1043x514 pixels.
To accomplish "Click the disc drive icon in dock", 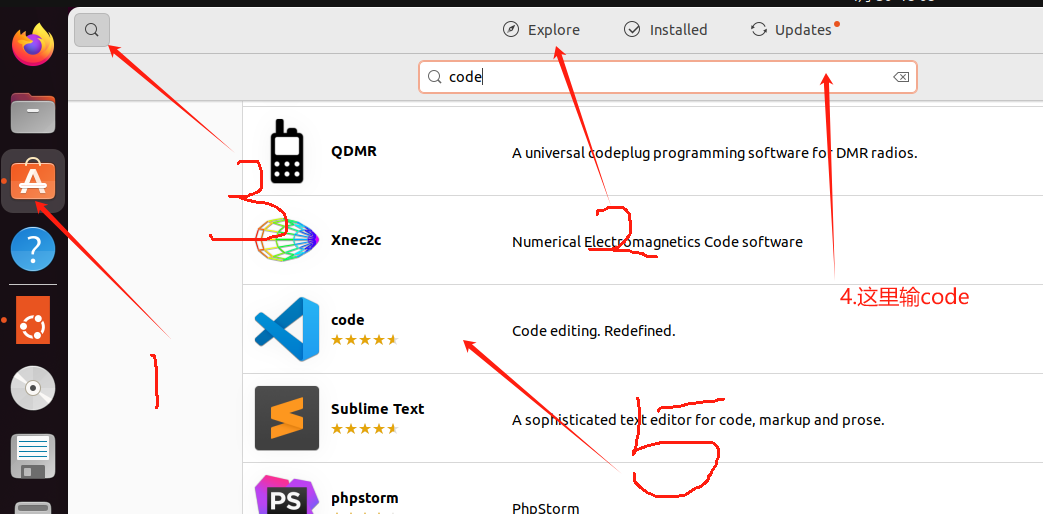I will [33, 388].
